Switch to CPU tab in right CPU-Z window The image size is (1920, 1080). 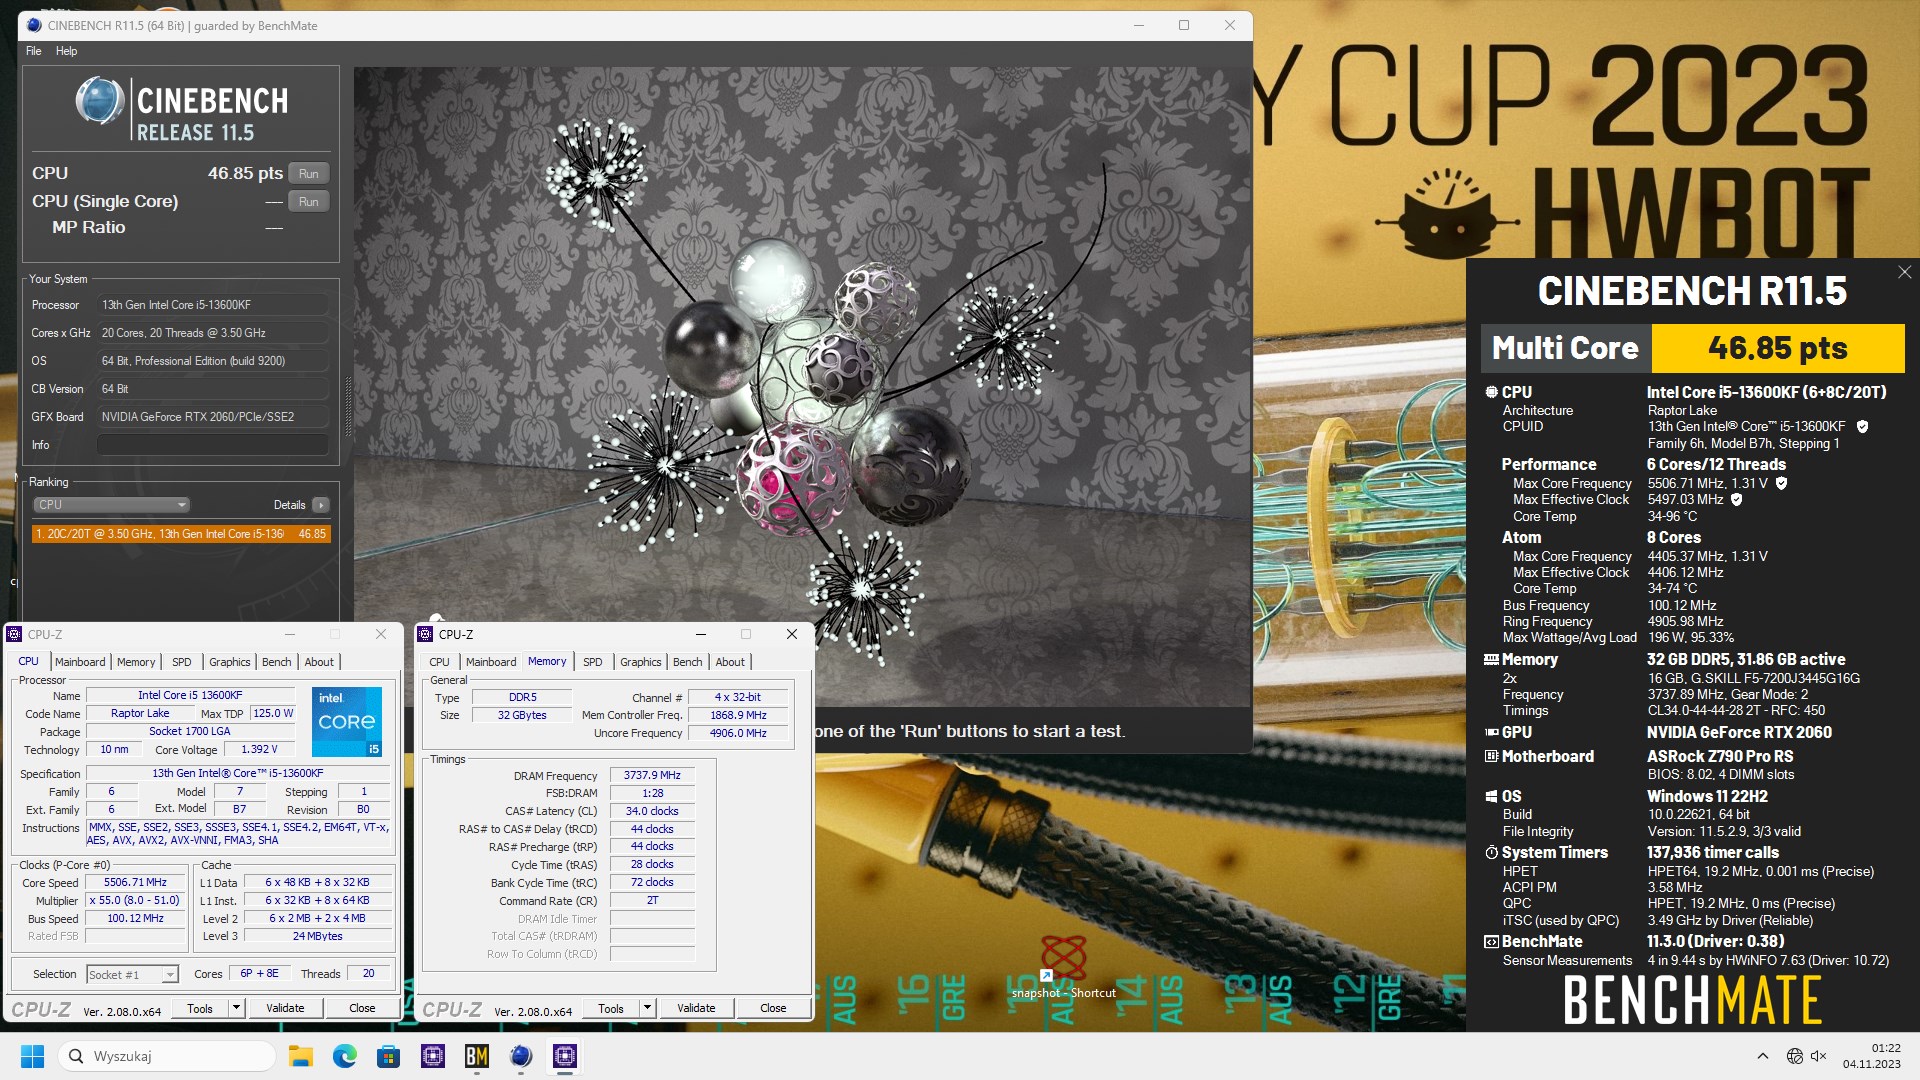coord(439,662)
